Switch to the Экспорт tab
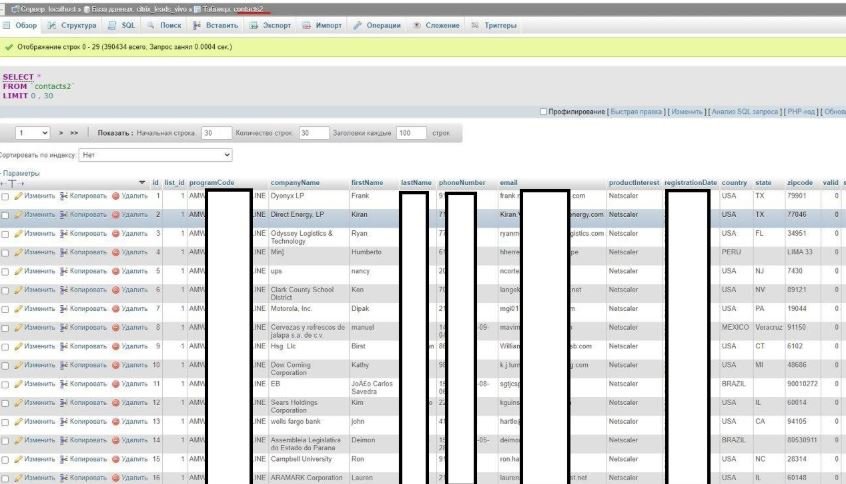846x484 pixels. [270, 25]
